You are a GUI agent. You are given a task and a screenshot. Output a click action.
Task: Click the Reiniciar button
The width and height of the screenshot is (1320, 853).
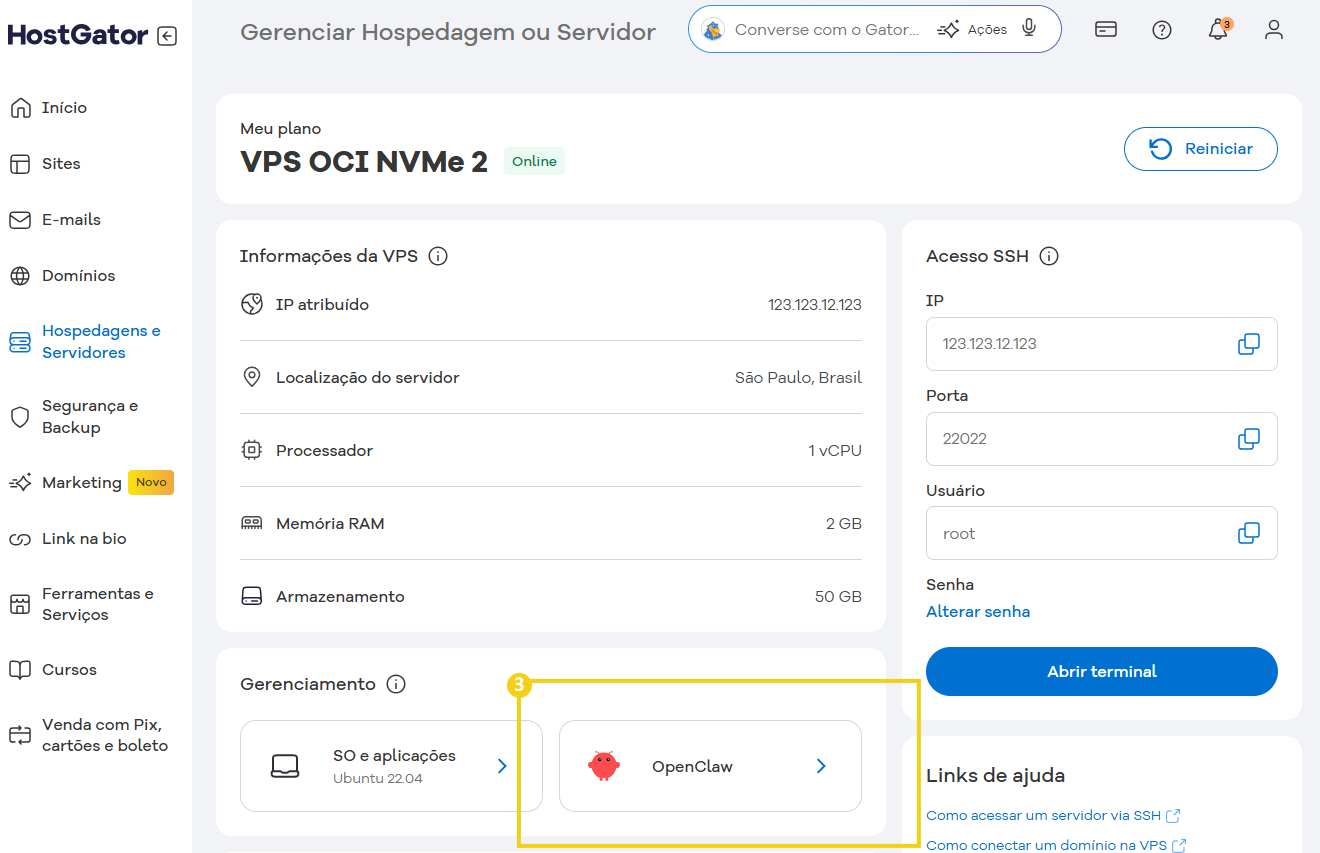(1200, 148)
